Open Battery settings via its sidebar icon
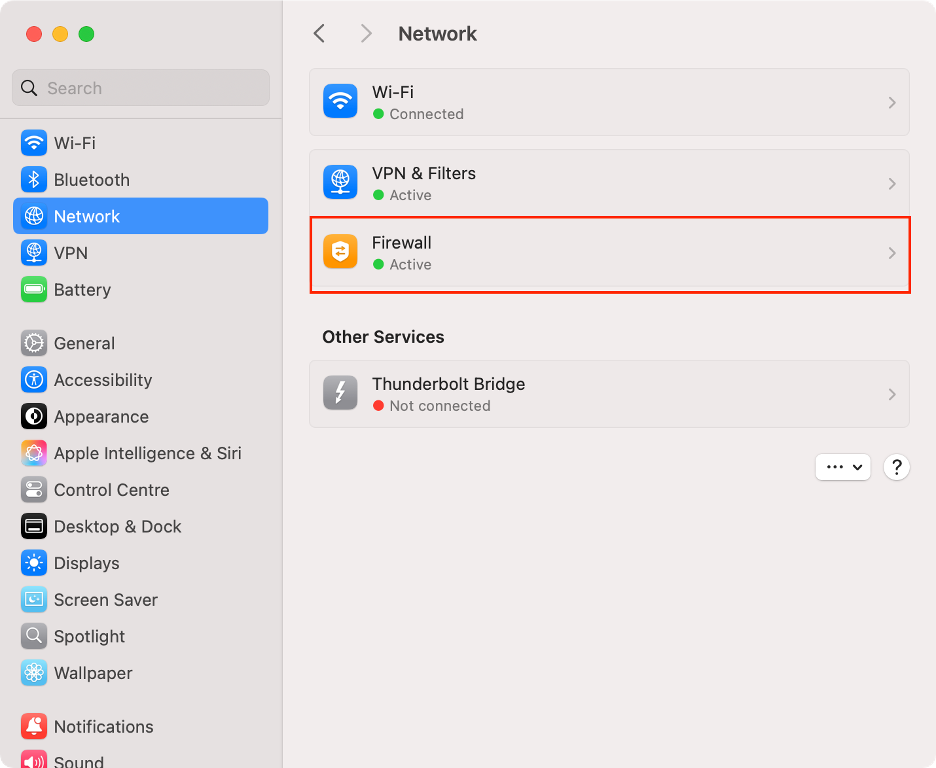The image size is (936, 768). 32,289
